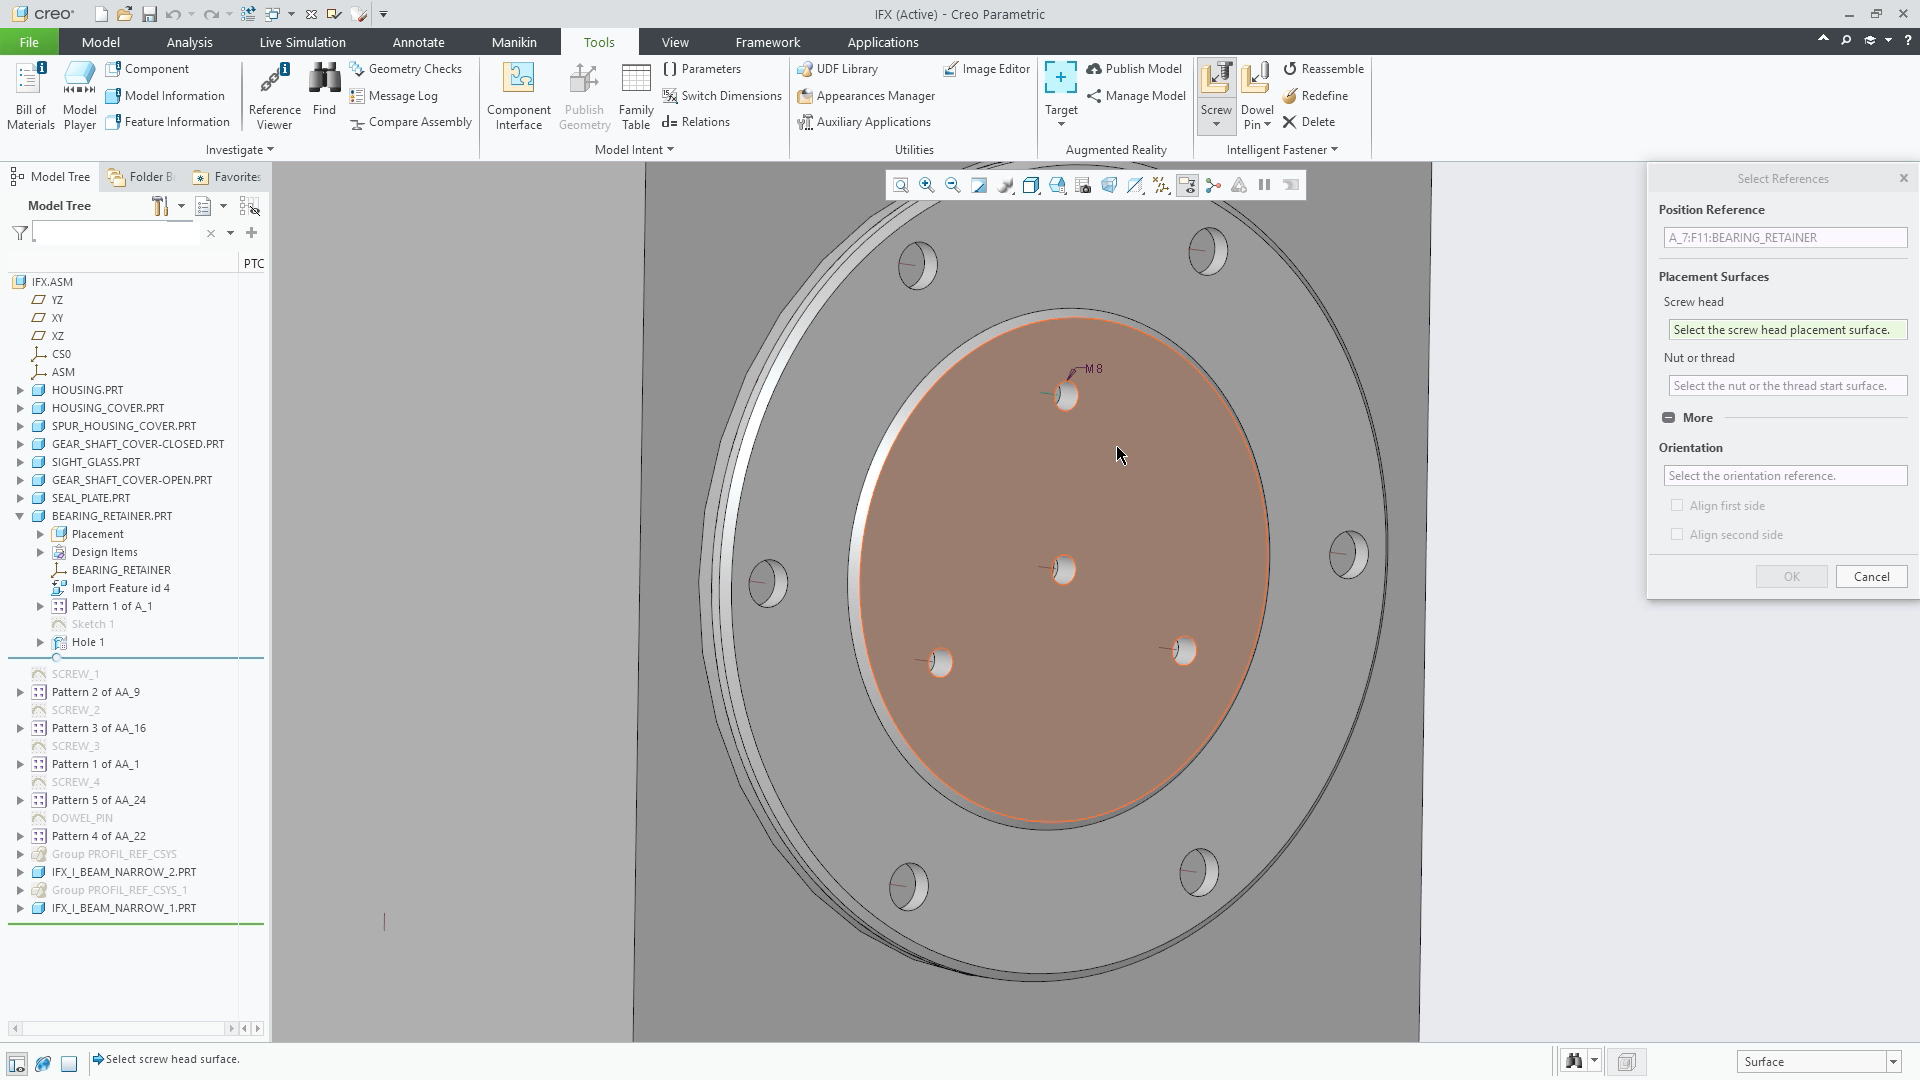Click Datum Display Filters icon

point(1161,185)
